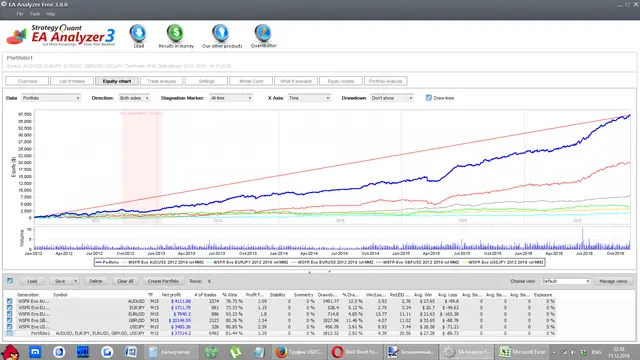640x360 pixels.
Task: Open the blue screen icon left of Google in taskbar
Action: click(83, 352)
